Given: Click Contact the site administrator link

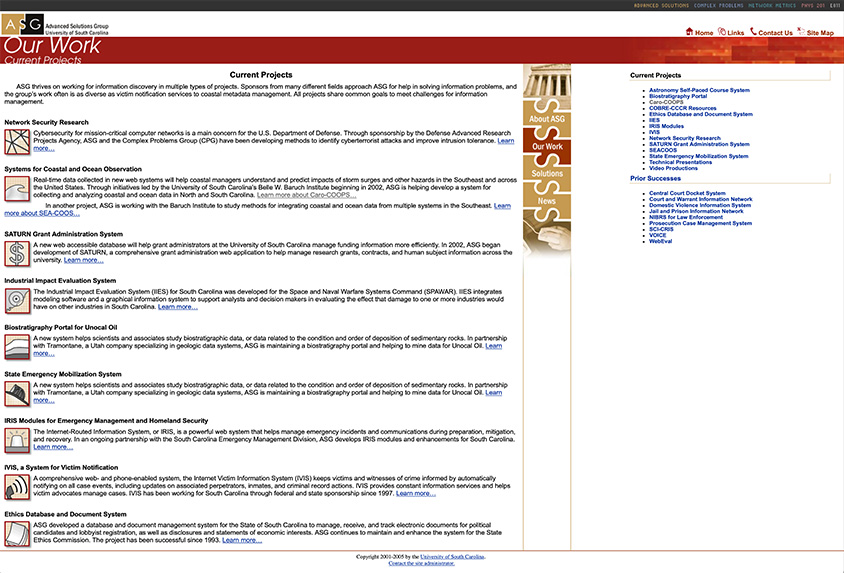Looking at the screenshot, I should point(421,563).
